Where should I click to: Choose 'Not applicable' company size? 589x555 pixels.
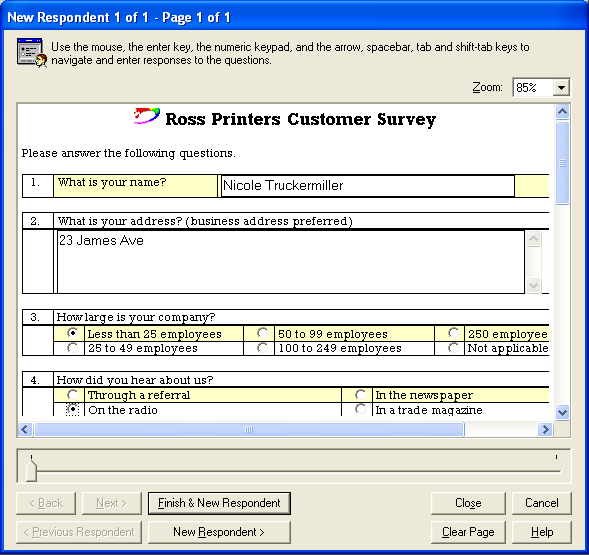coord(453,348)
